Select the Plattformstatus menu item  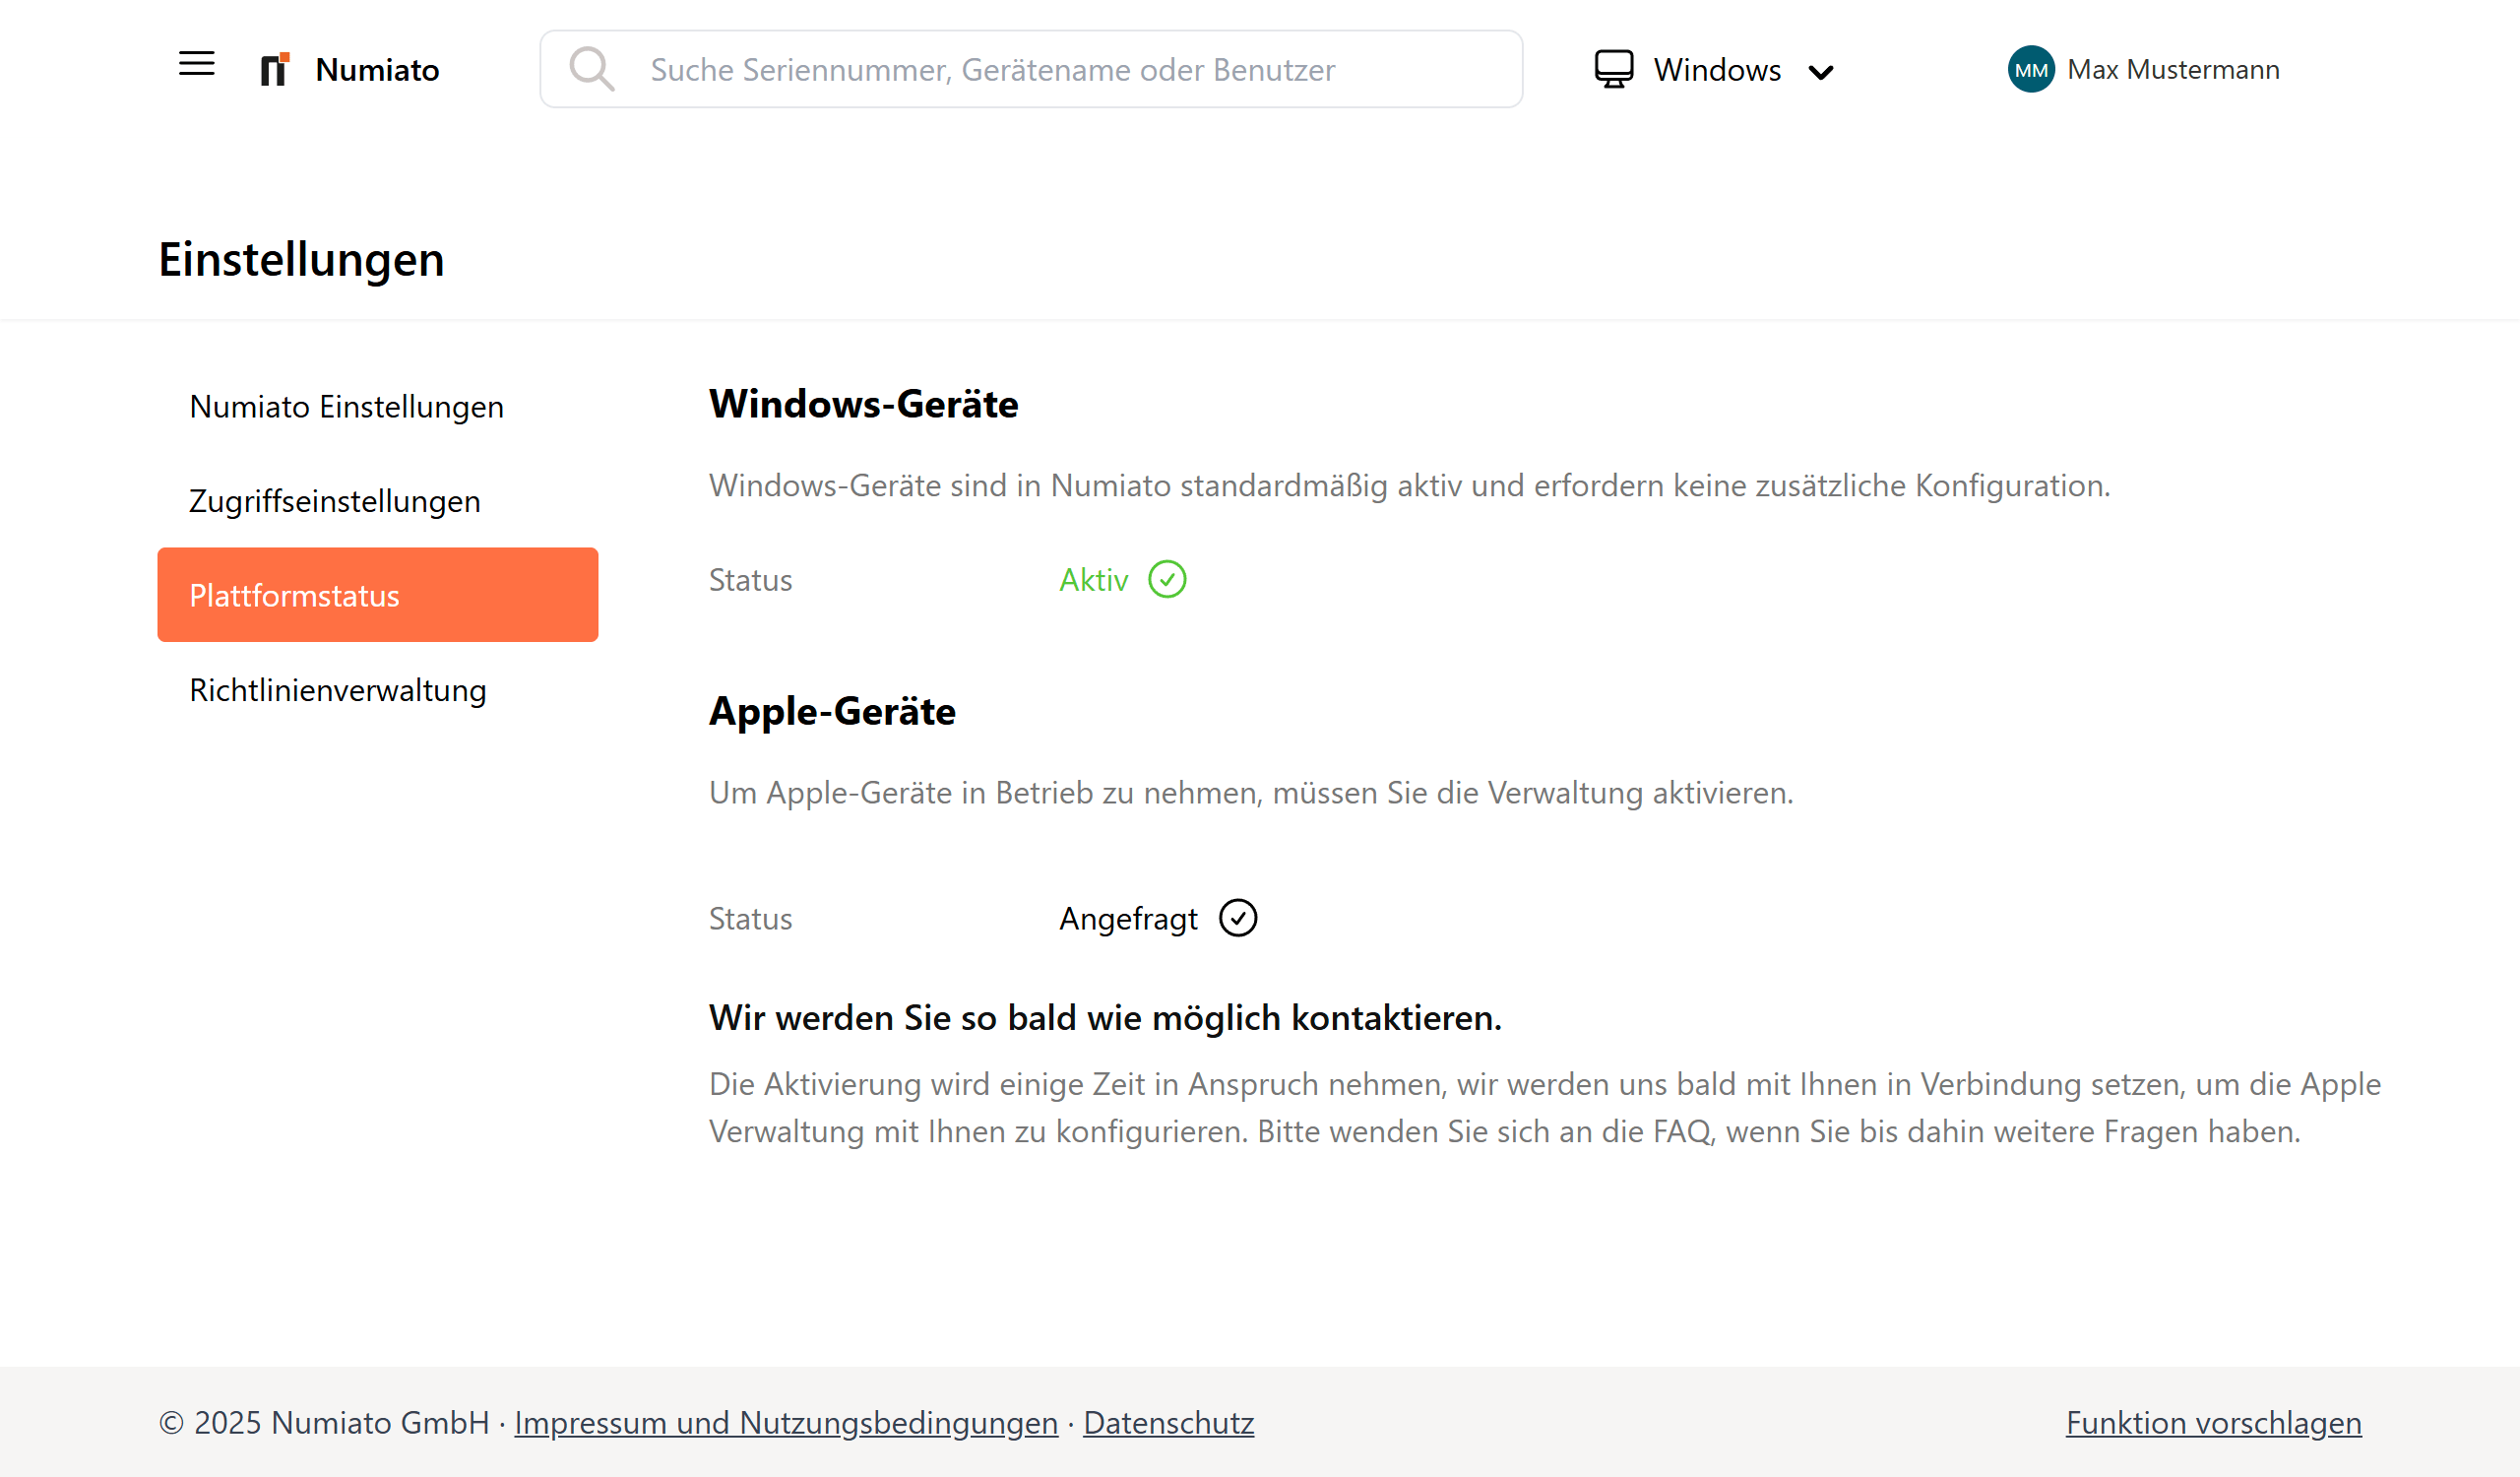point(378,595)
